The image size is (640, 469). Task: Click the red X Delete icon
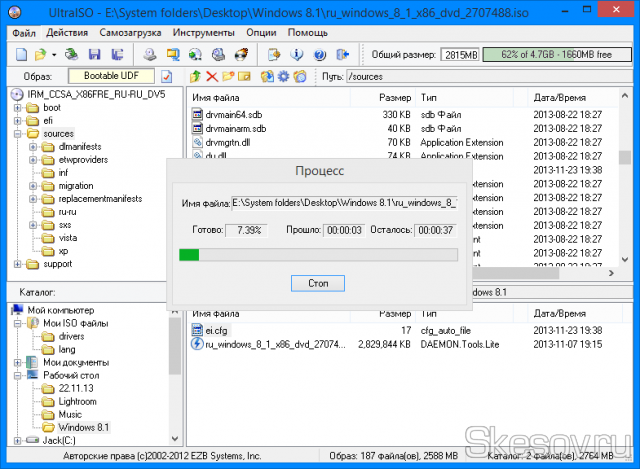click(211, 76)
